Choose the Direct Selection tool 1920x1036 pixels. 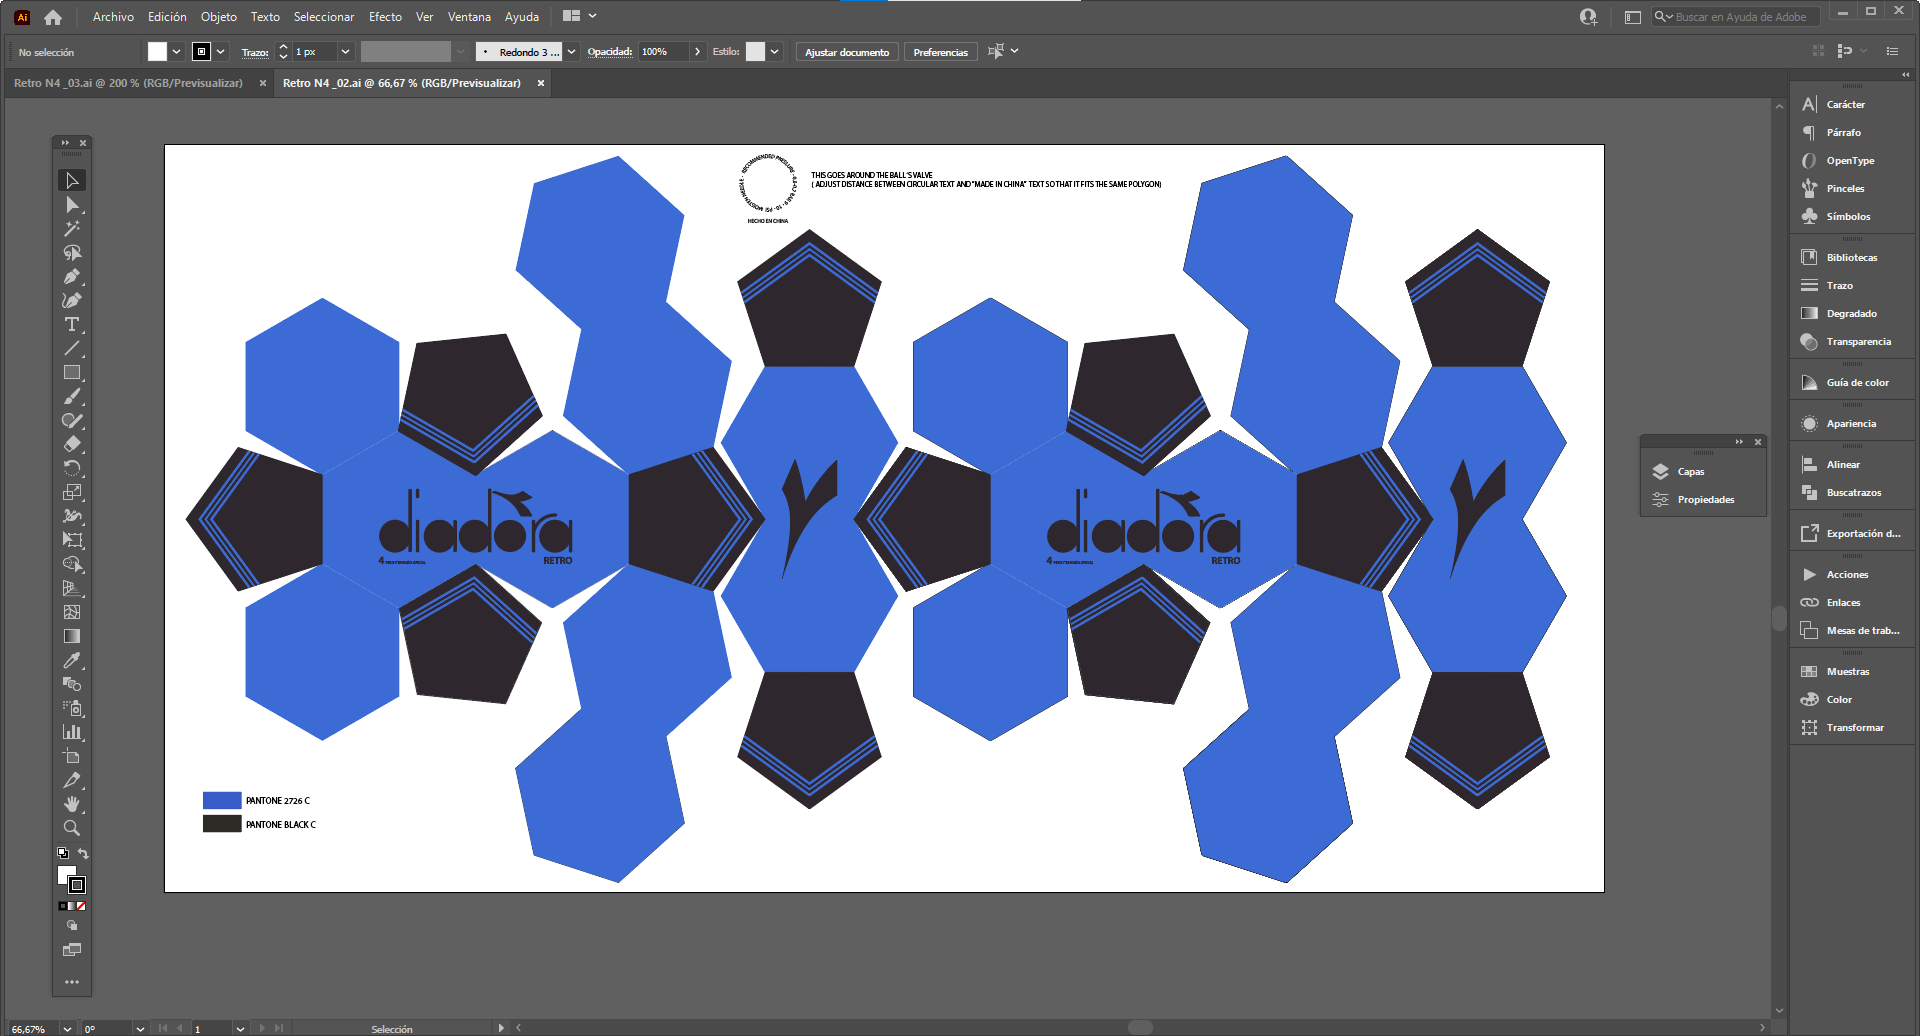72,205
